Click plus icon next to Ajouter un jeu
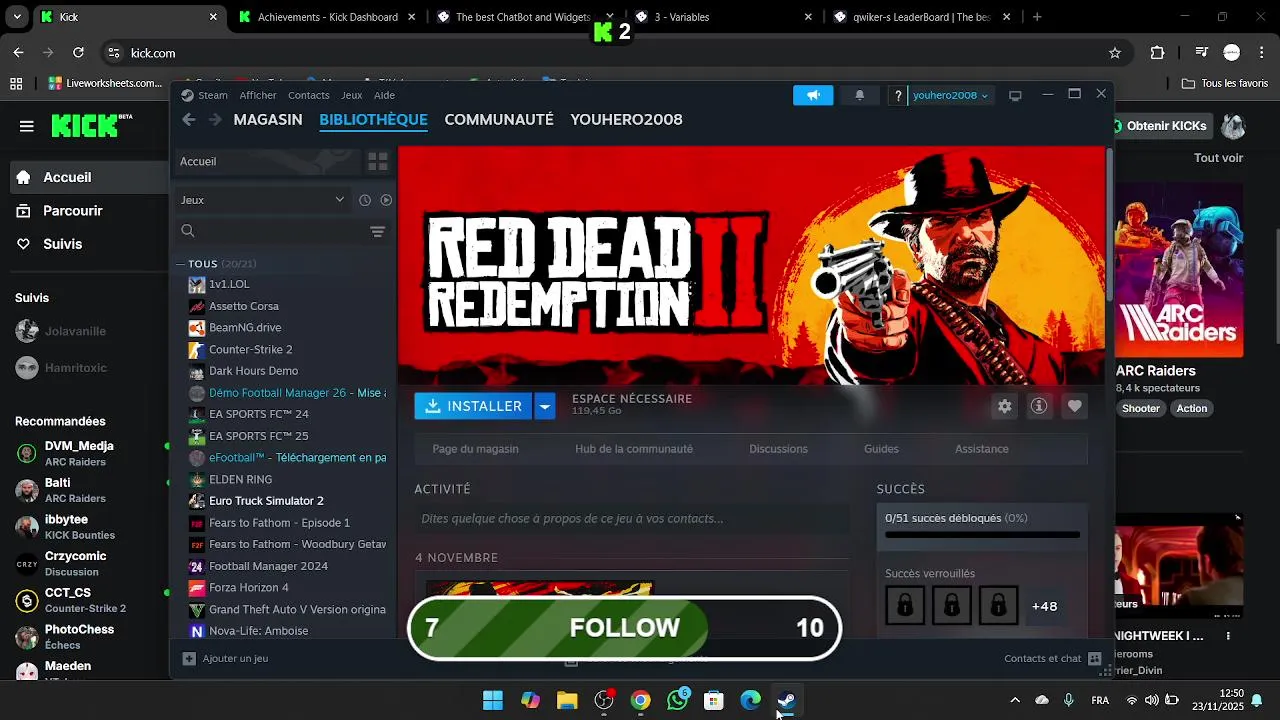 (x=189, y=659)
